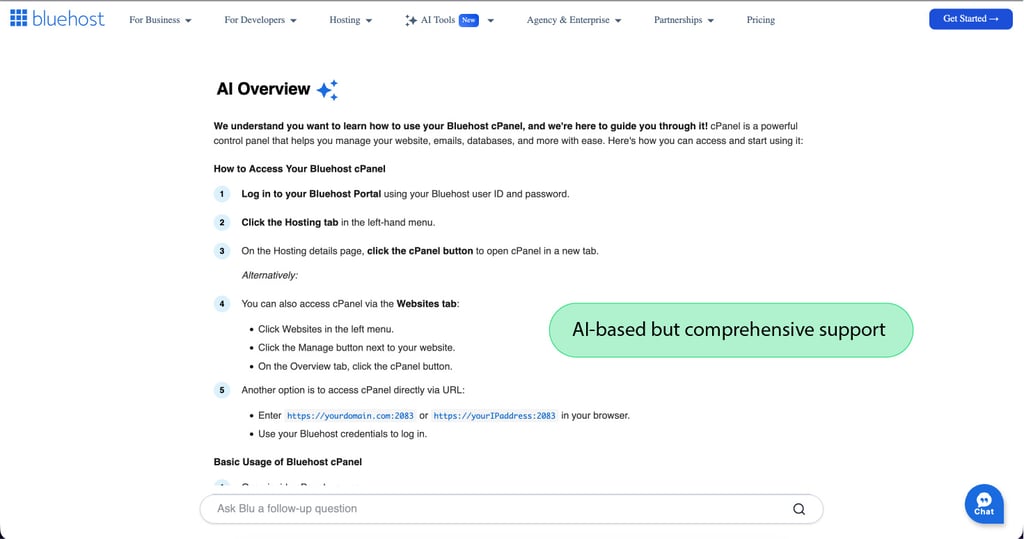Click 'On the Overview tab, click the cPanel button.'

point(355,367)
